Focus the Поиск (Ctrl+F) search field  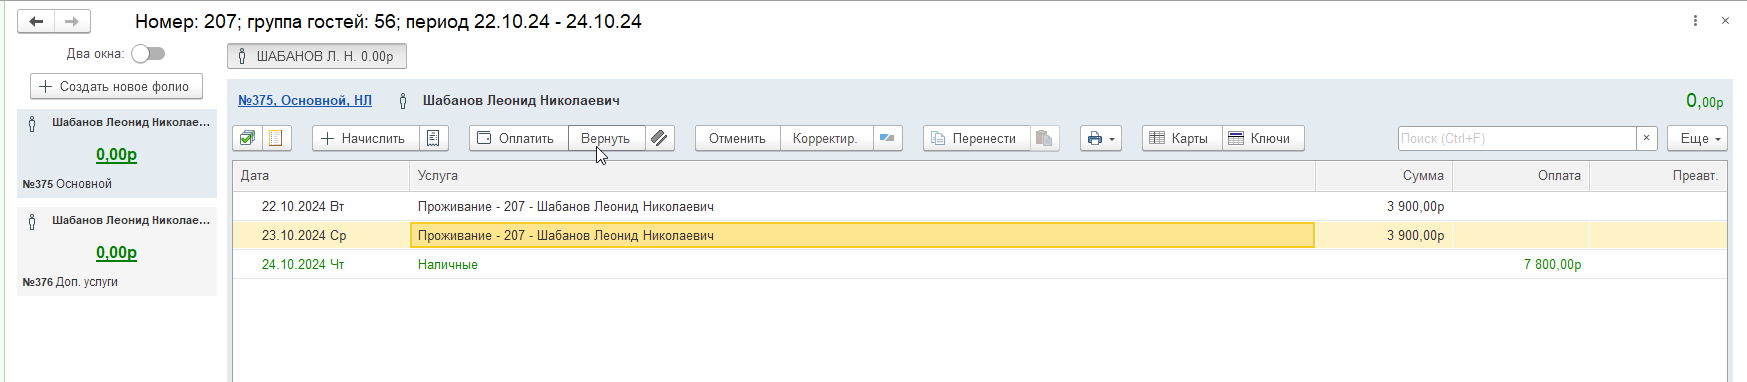tap(1517, 138)
